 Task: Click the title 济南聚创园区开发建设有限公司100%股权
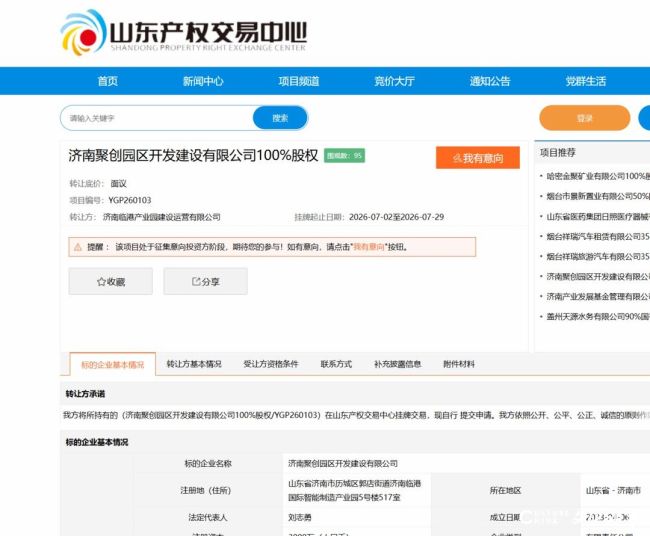click(193, 155)
